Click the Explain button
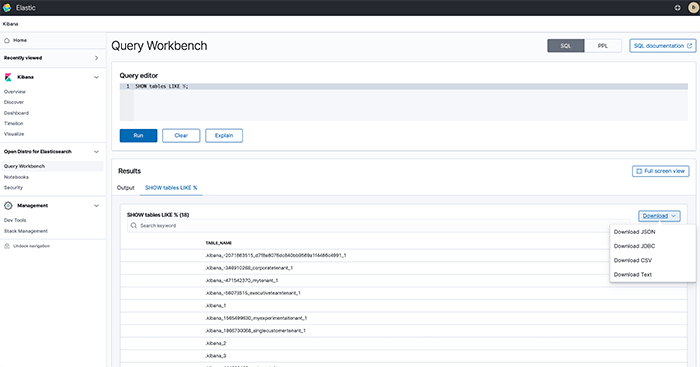Viewport: 700px width, 367px height. click(224, 135)
